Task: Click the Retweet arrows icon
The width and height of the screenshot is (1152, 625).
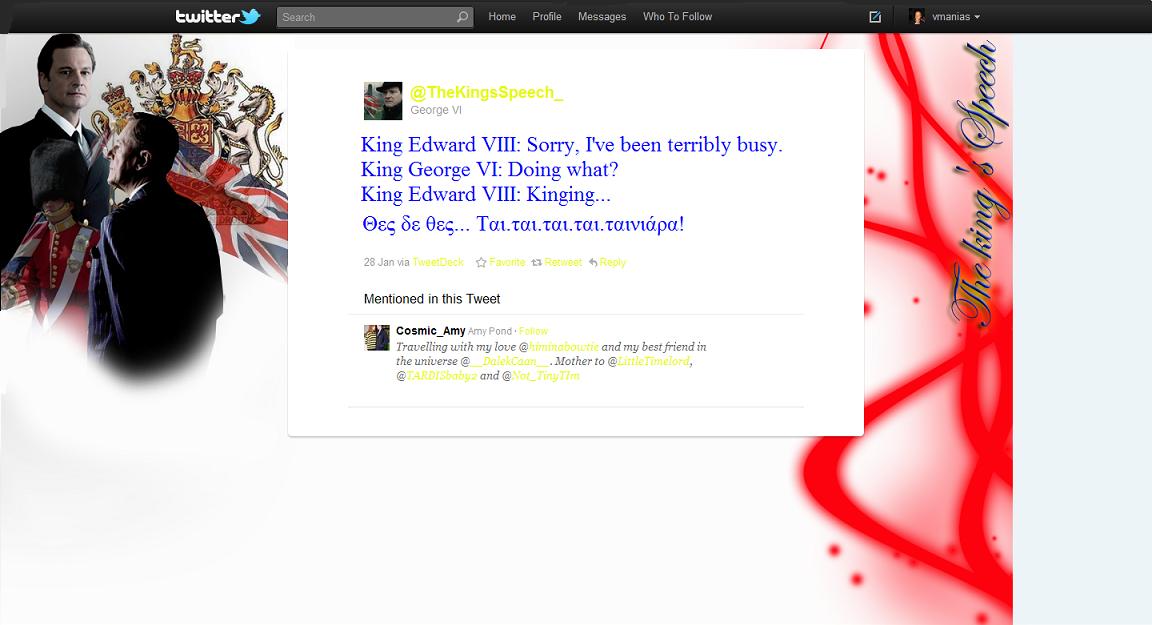Action: [536, 262]
